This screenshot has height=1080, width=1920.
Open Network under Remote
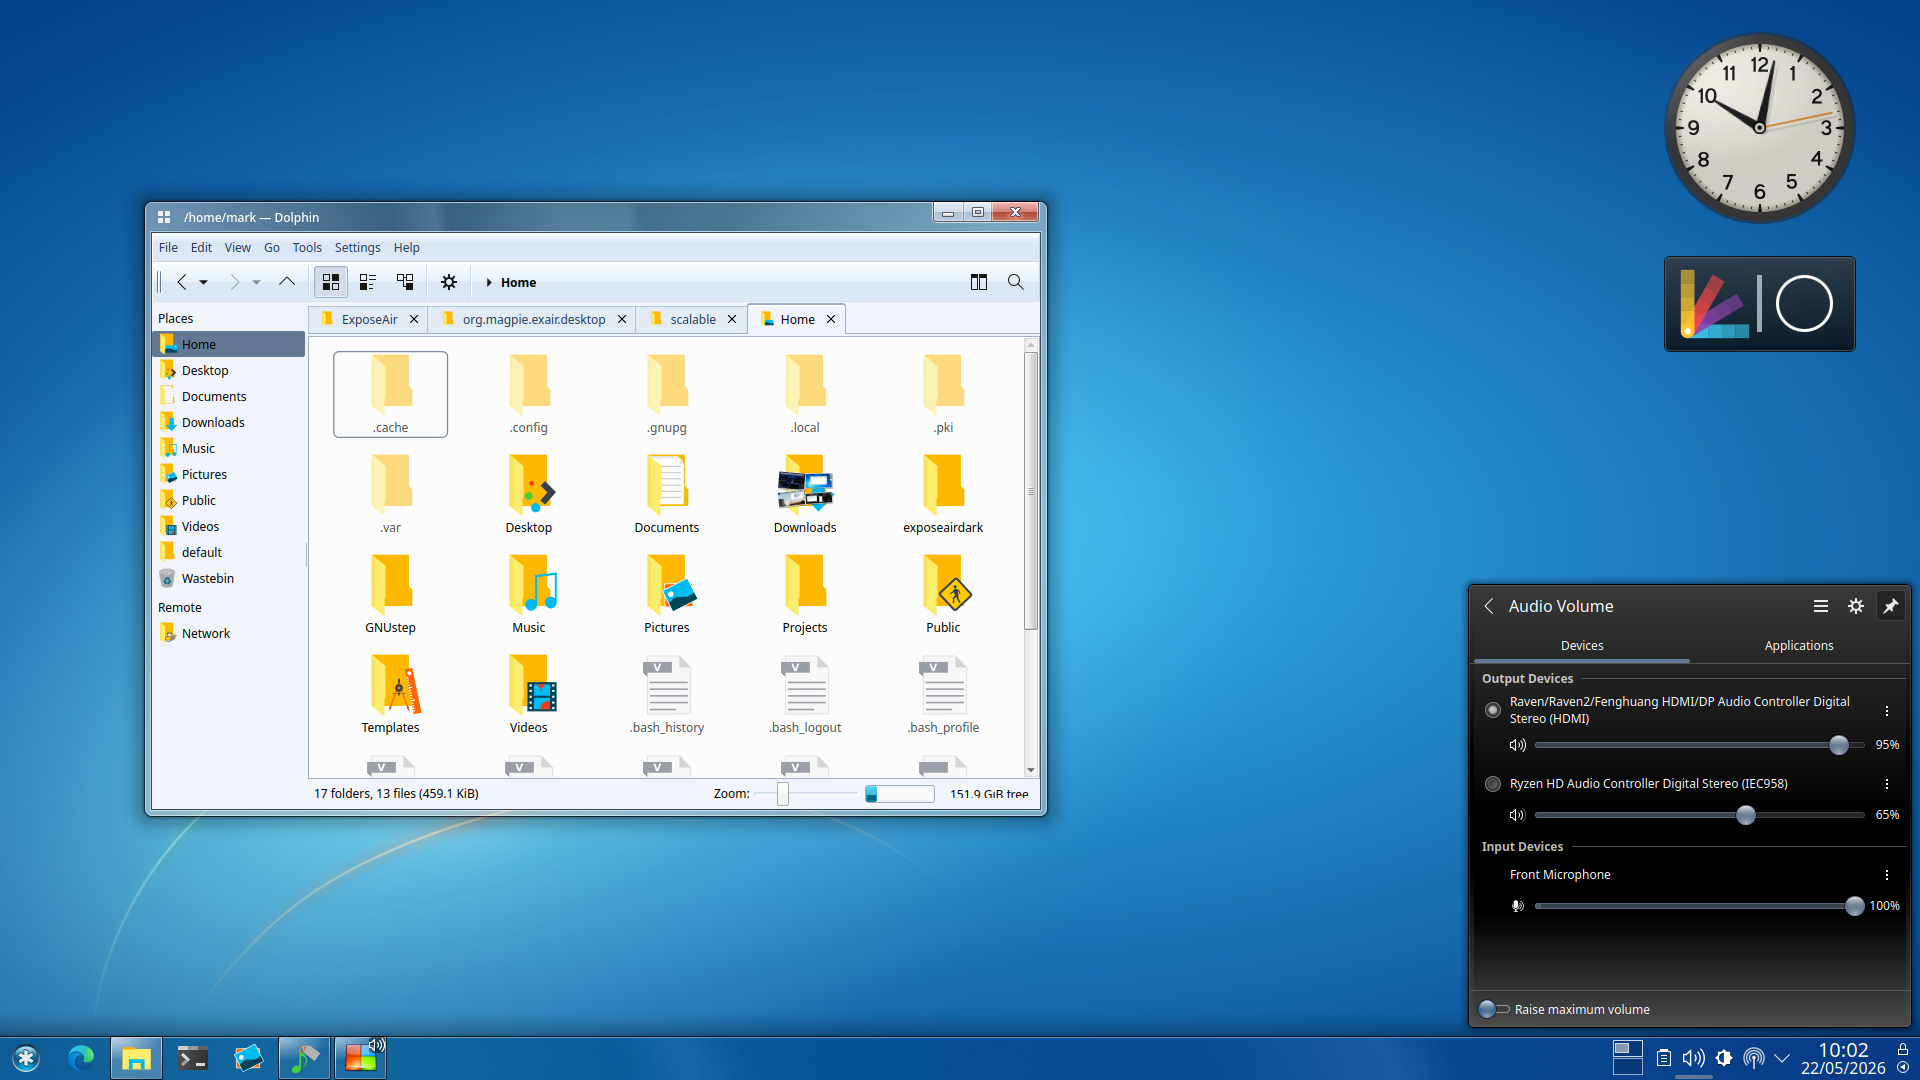[x=229, y=633]
